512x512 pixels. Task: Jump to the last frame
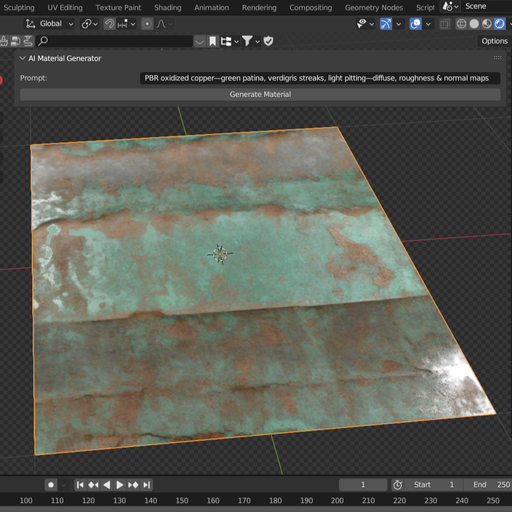point(146,485)
